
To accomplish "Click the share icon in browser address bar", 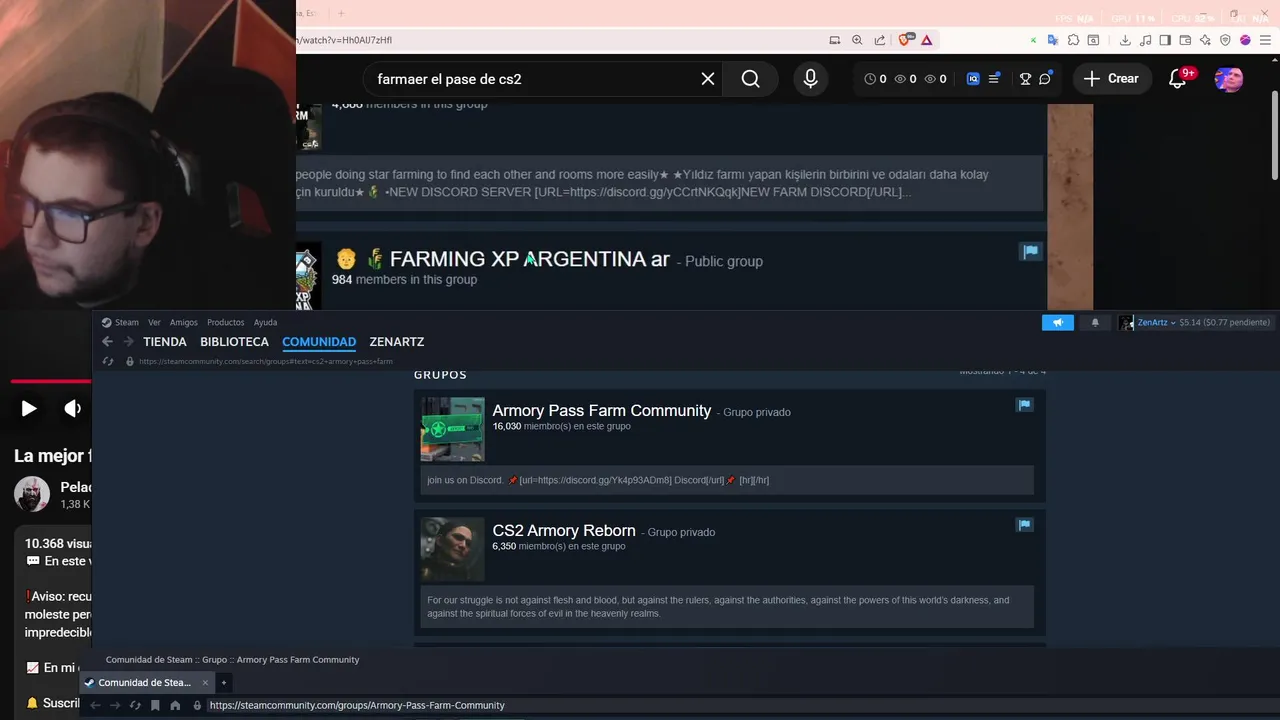I will (880, 40).
